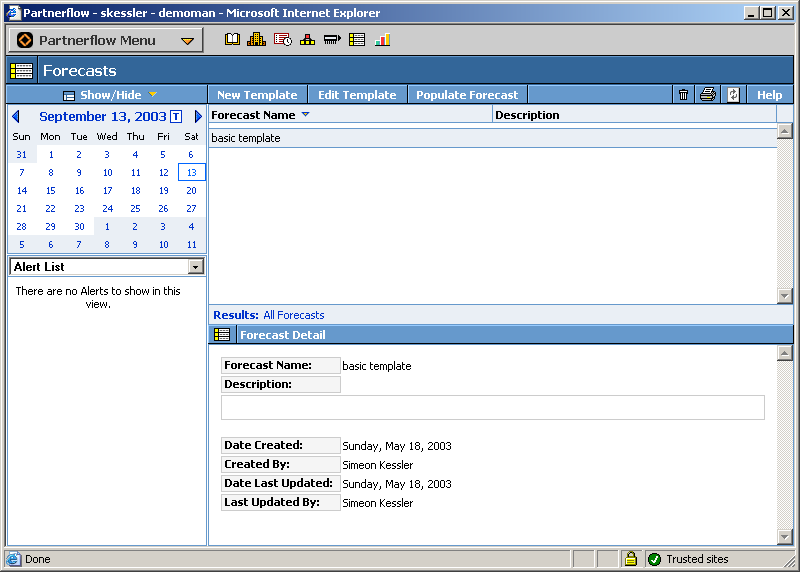The image size is (800, 572).
Task: Refresh the forecast list with refresh icon
Action: [x=733, y=94]
